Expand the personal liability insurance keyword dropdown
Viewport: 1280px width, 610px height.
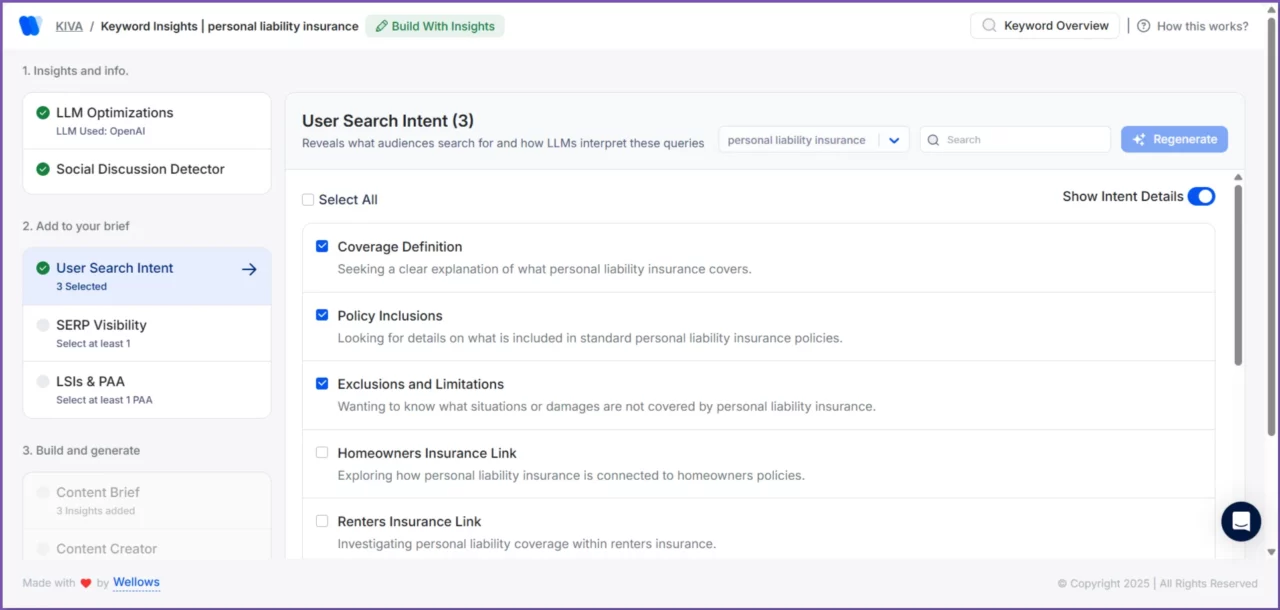click(894, 140)
